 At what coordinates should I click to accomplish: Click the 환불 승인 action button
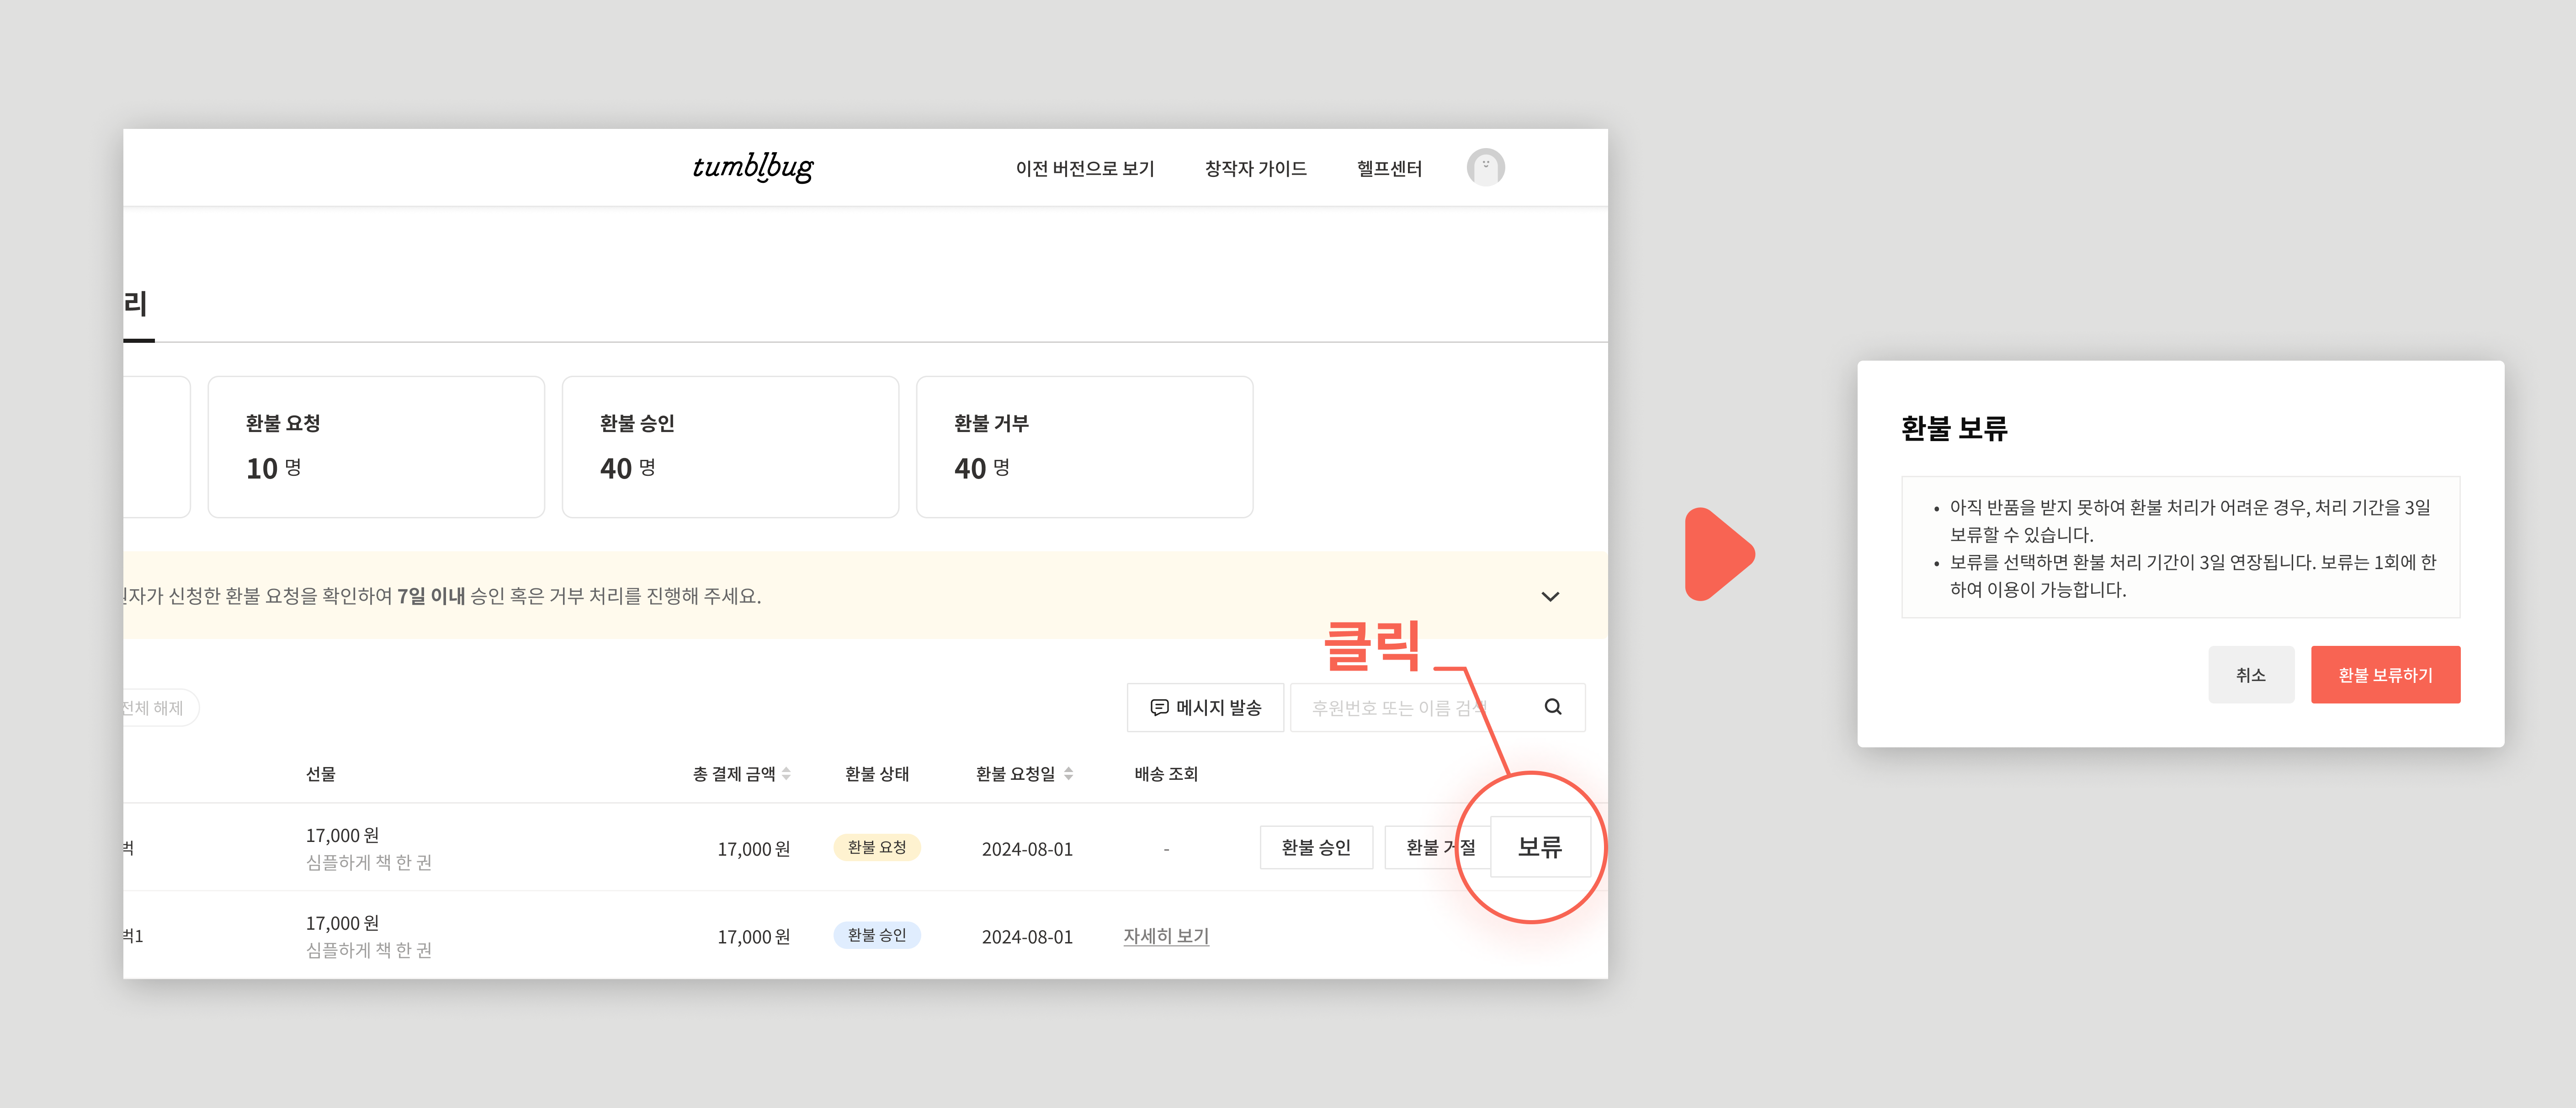tap(1315, 847)
